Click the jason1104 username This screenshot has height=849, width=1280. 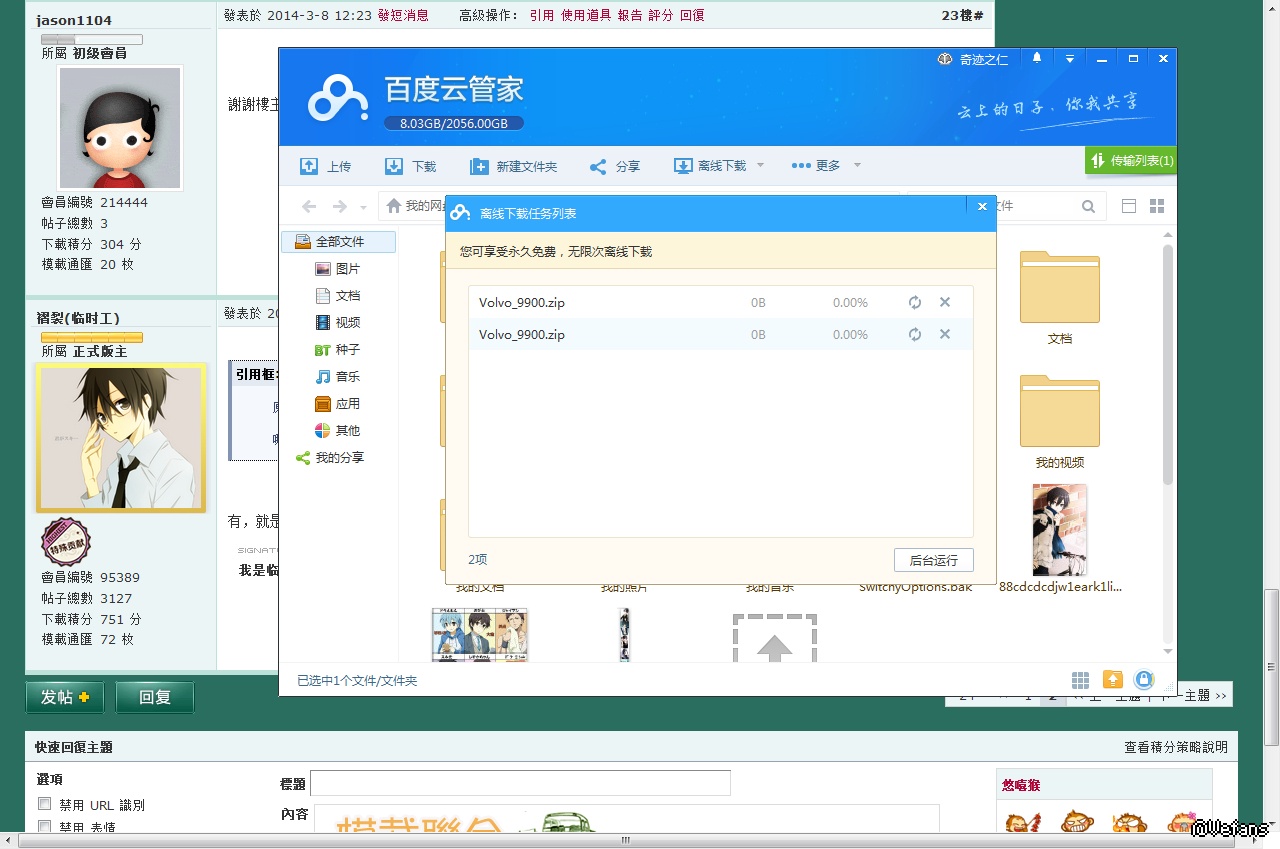(74, 20)
